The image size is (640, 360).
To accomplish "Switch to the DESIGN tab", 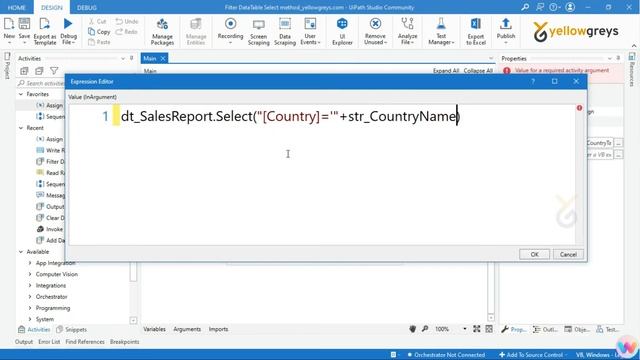I will (52, 7).
